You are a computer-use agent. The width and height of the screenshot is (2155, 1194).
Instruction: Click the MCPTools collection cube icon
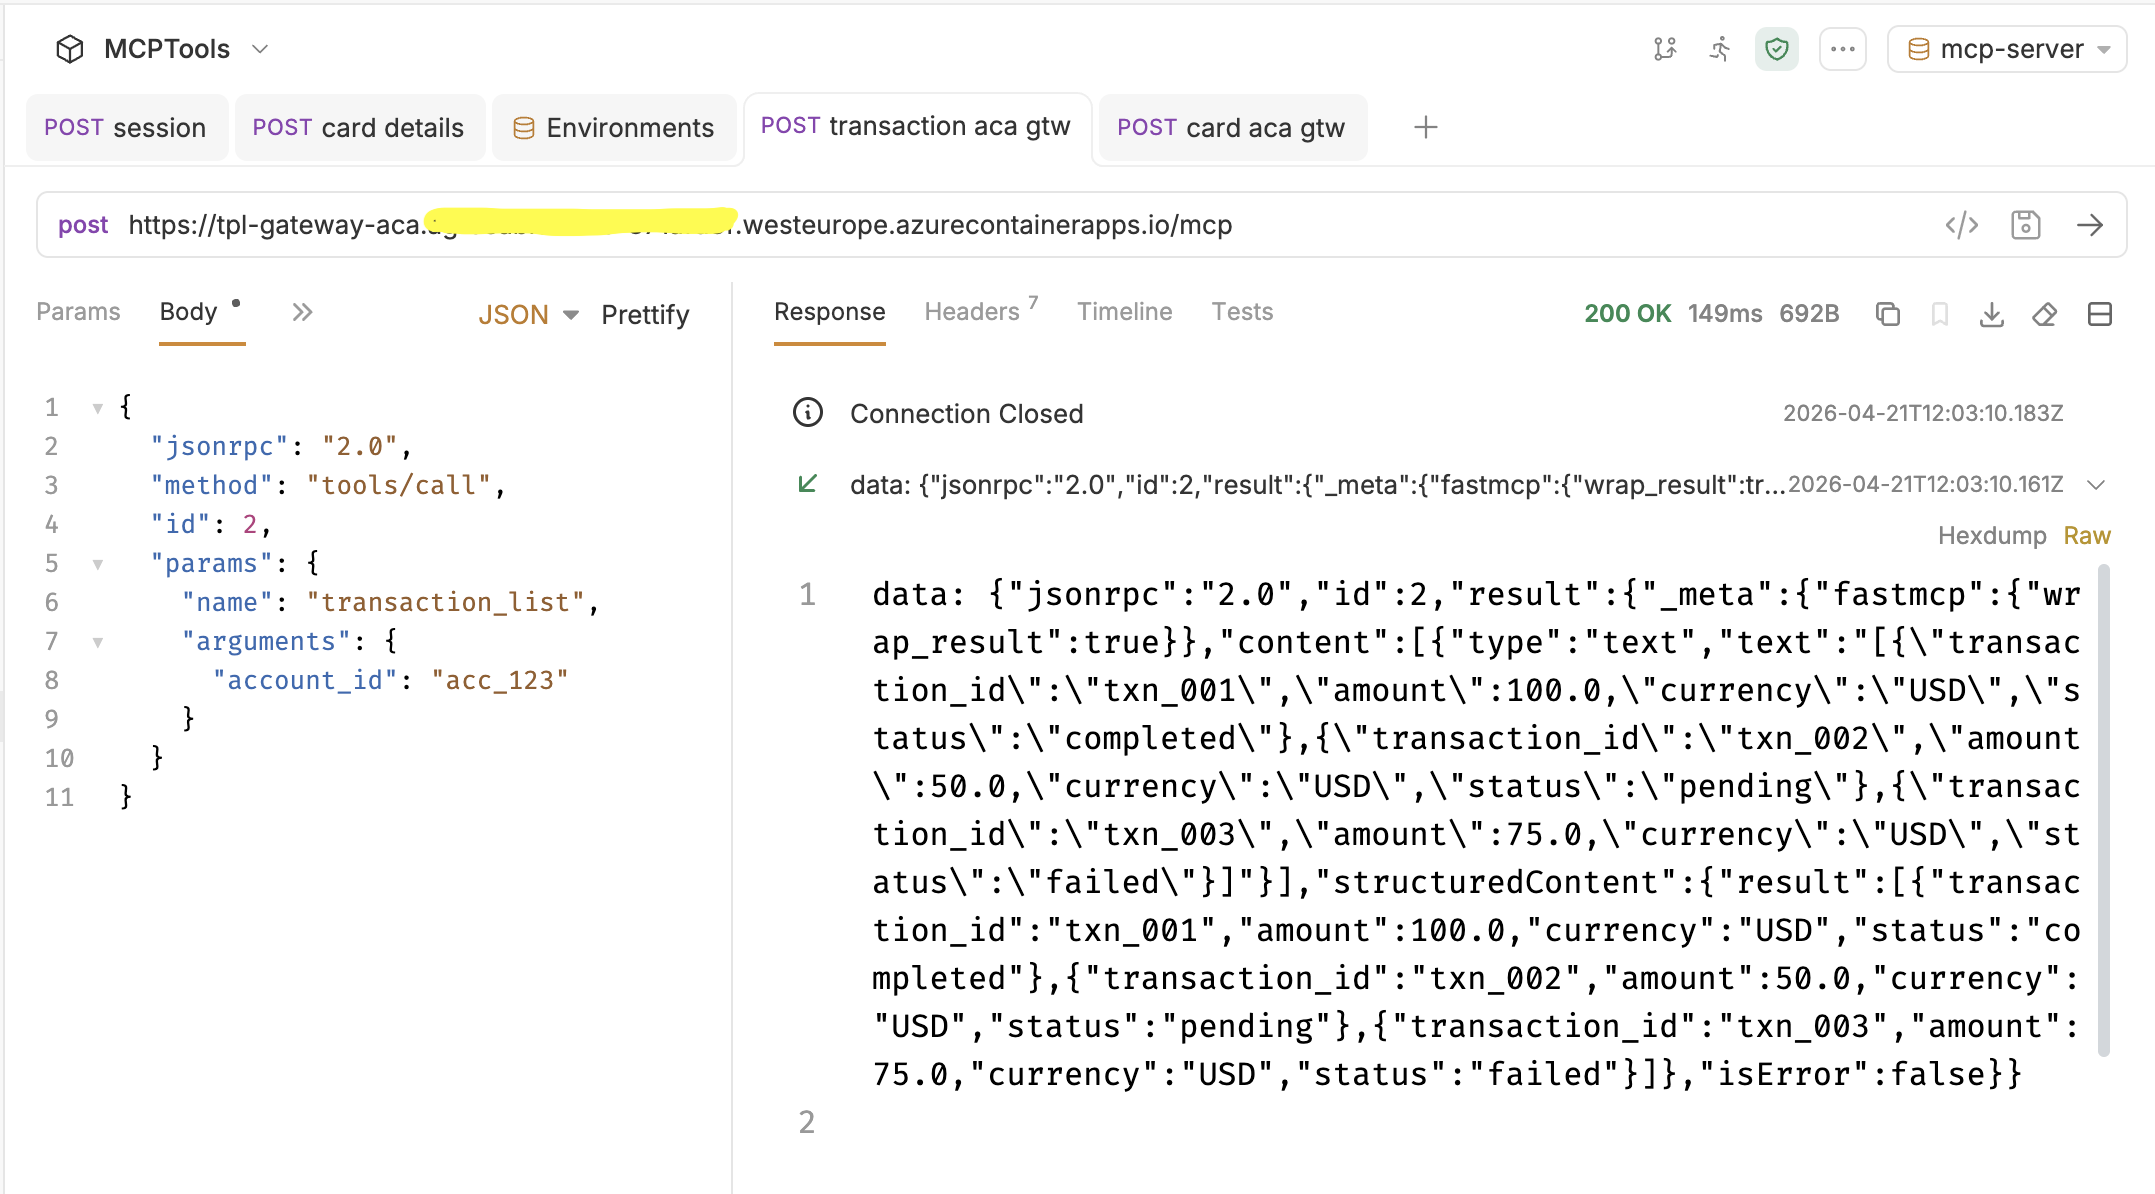(x=69, y=49)
